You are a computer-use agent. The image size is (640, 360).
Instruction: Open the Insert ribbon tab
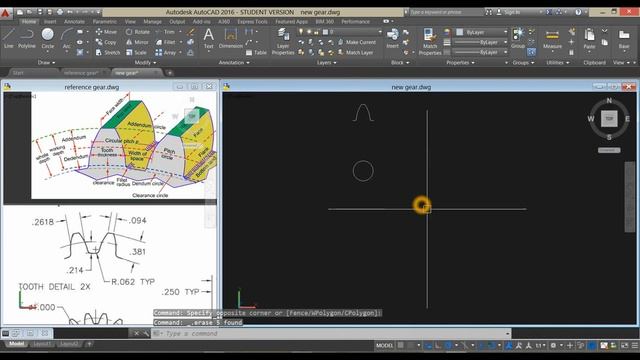click(50, 21)
